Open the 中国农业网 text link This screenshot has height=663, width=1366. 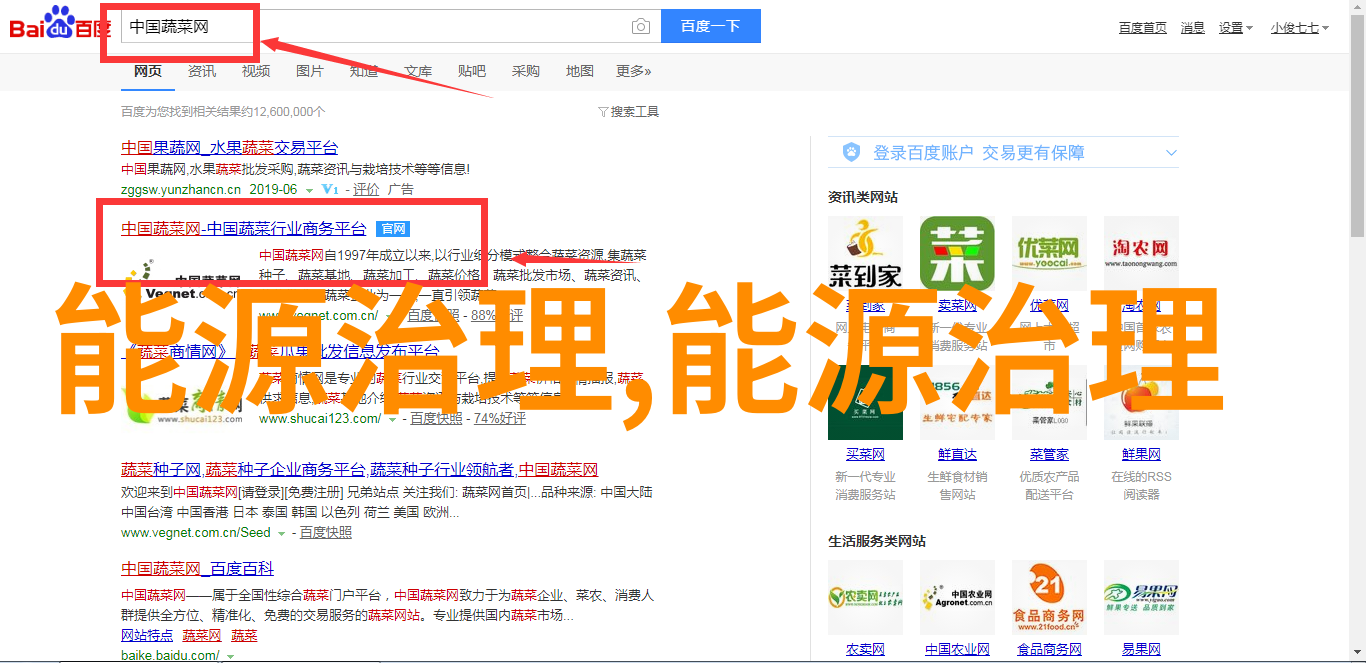[x=957, y=649]
